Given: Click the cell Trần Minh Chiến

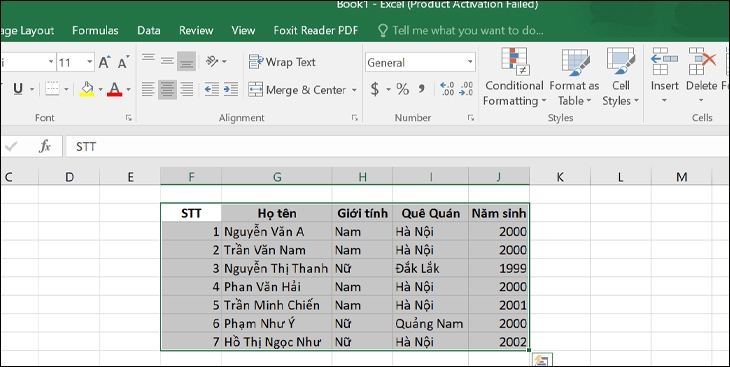Looking at the screenshot, I should tap(277, 306).
